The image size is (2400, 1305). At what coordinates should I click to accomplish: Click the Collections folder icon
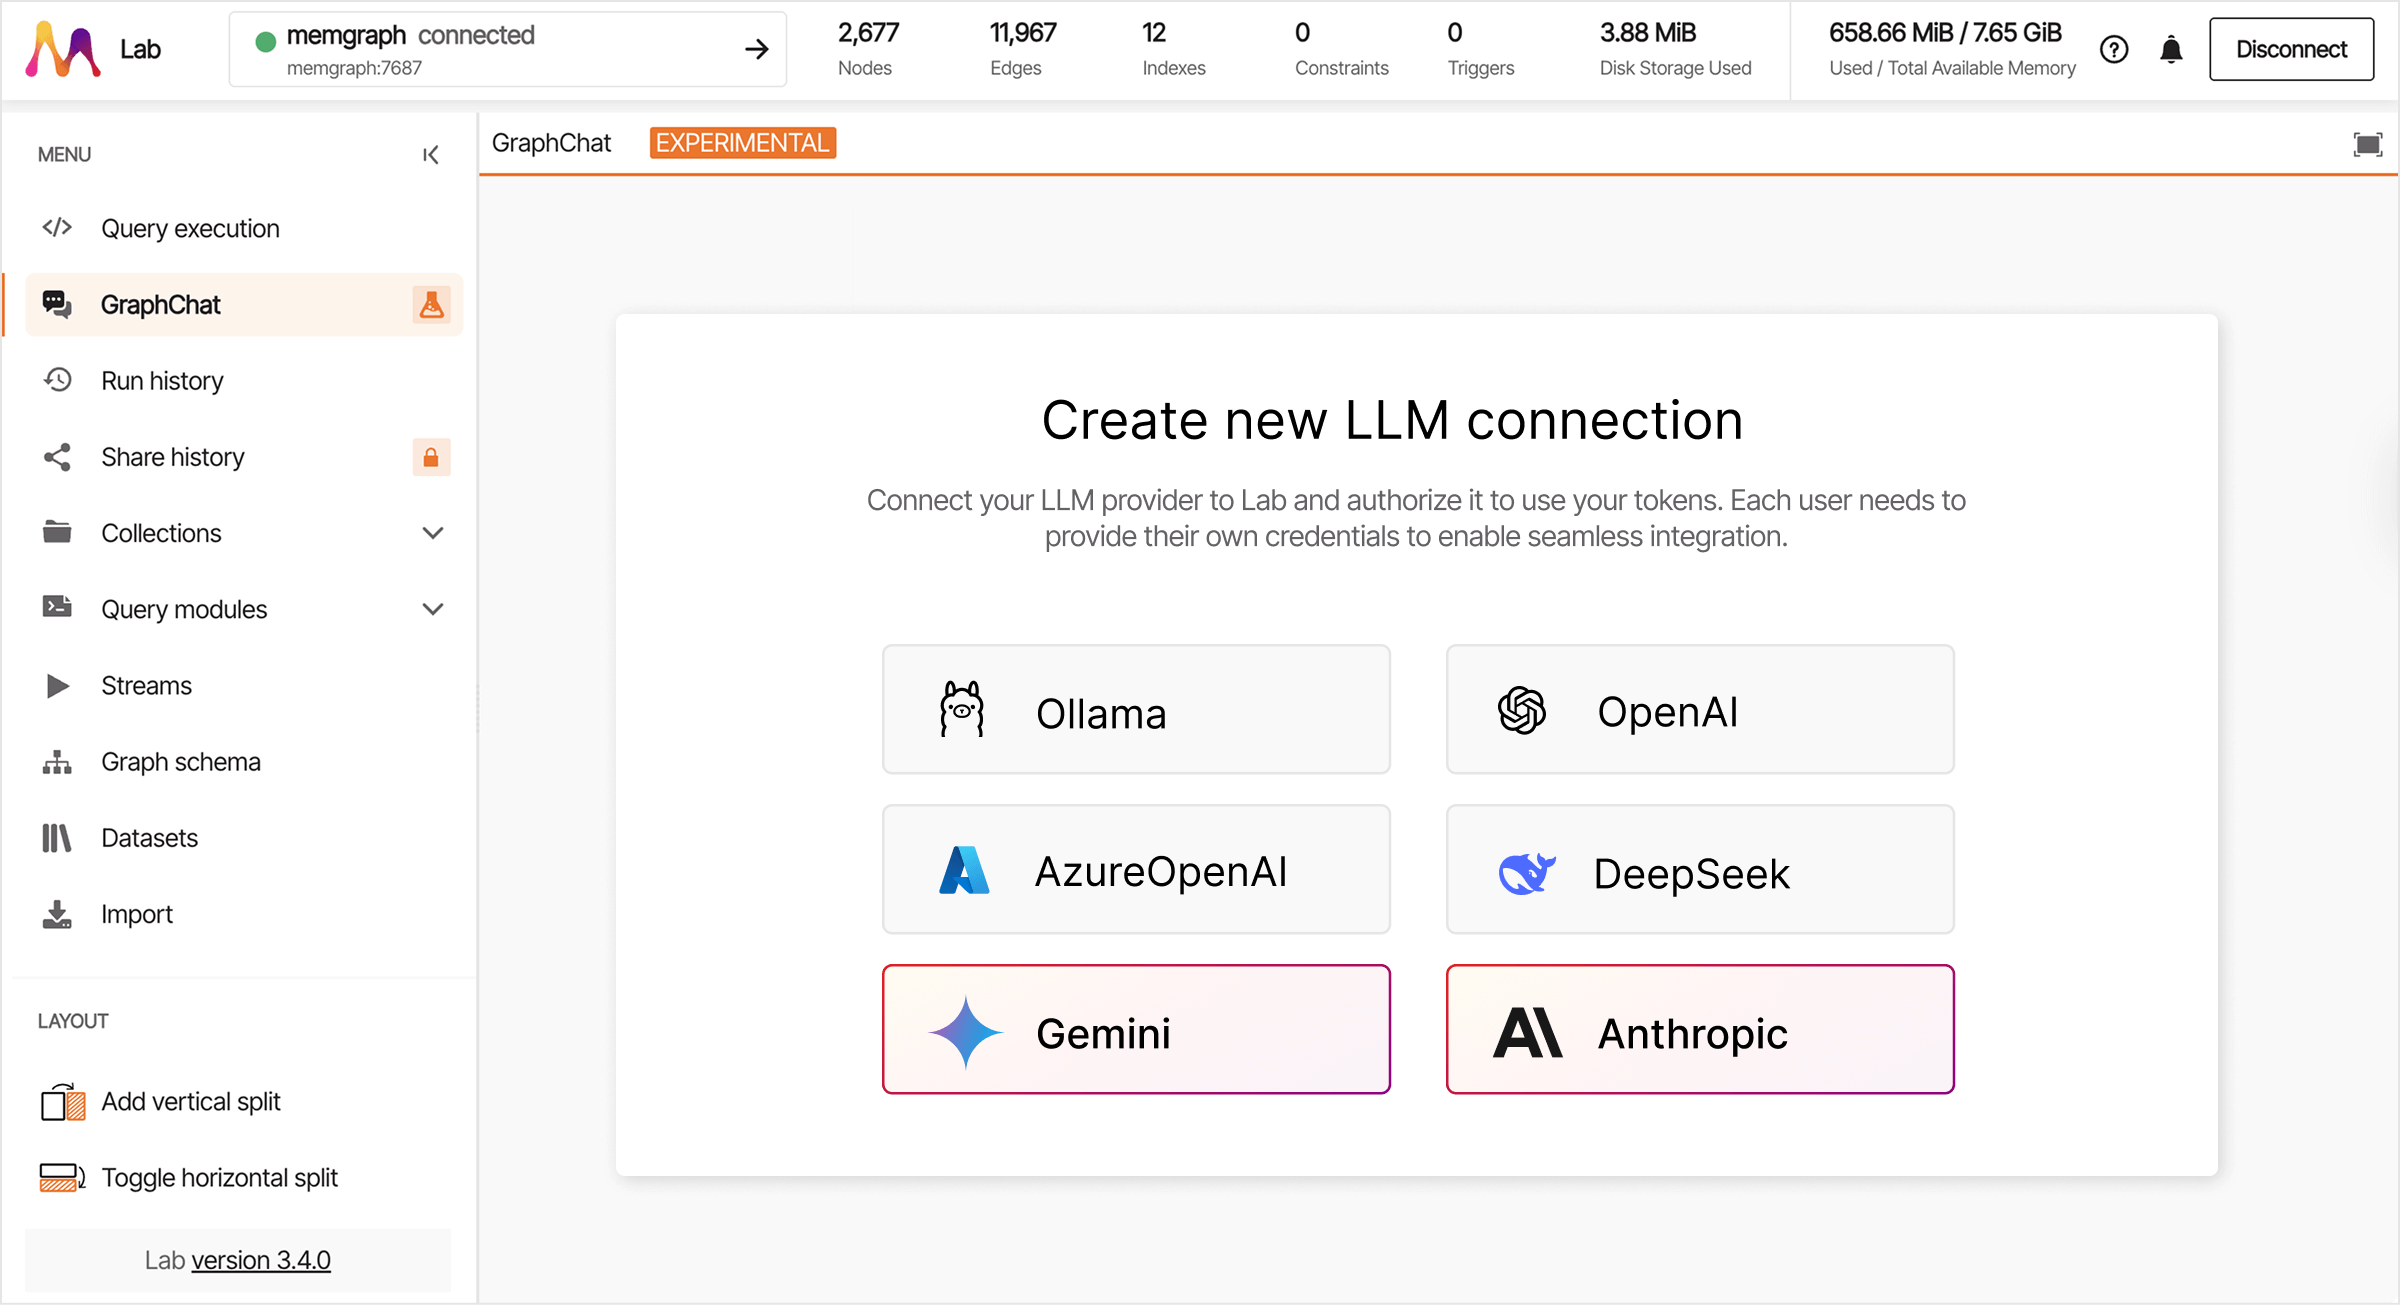click(57, 532)
